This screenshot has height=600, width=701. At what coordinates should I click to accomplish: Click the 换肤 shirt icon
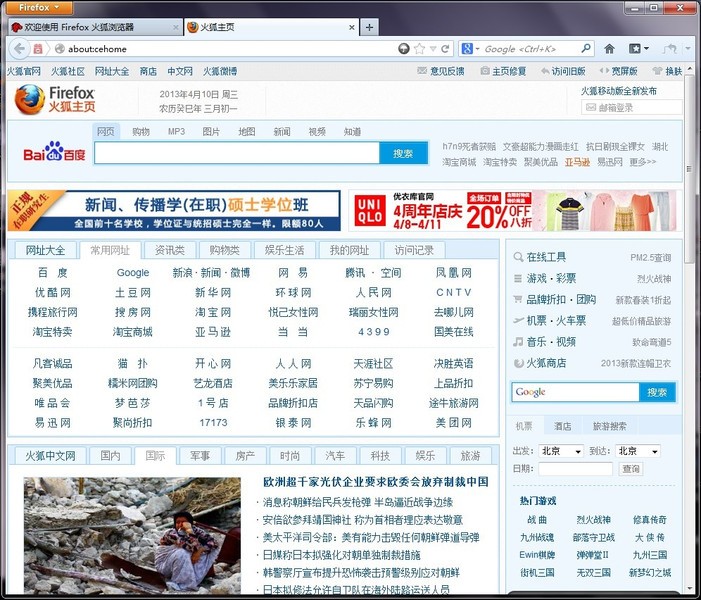pyautogui.click(x=657, y=71)
